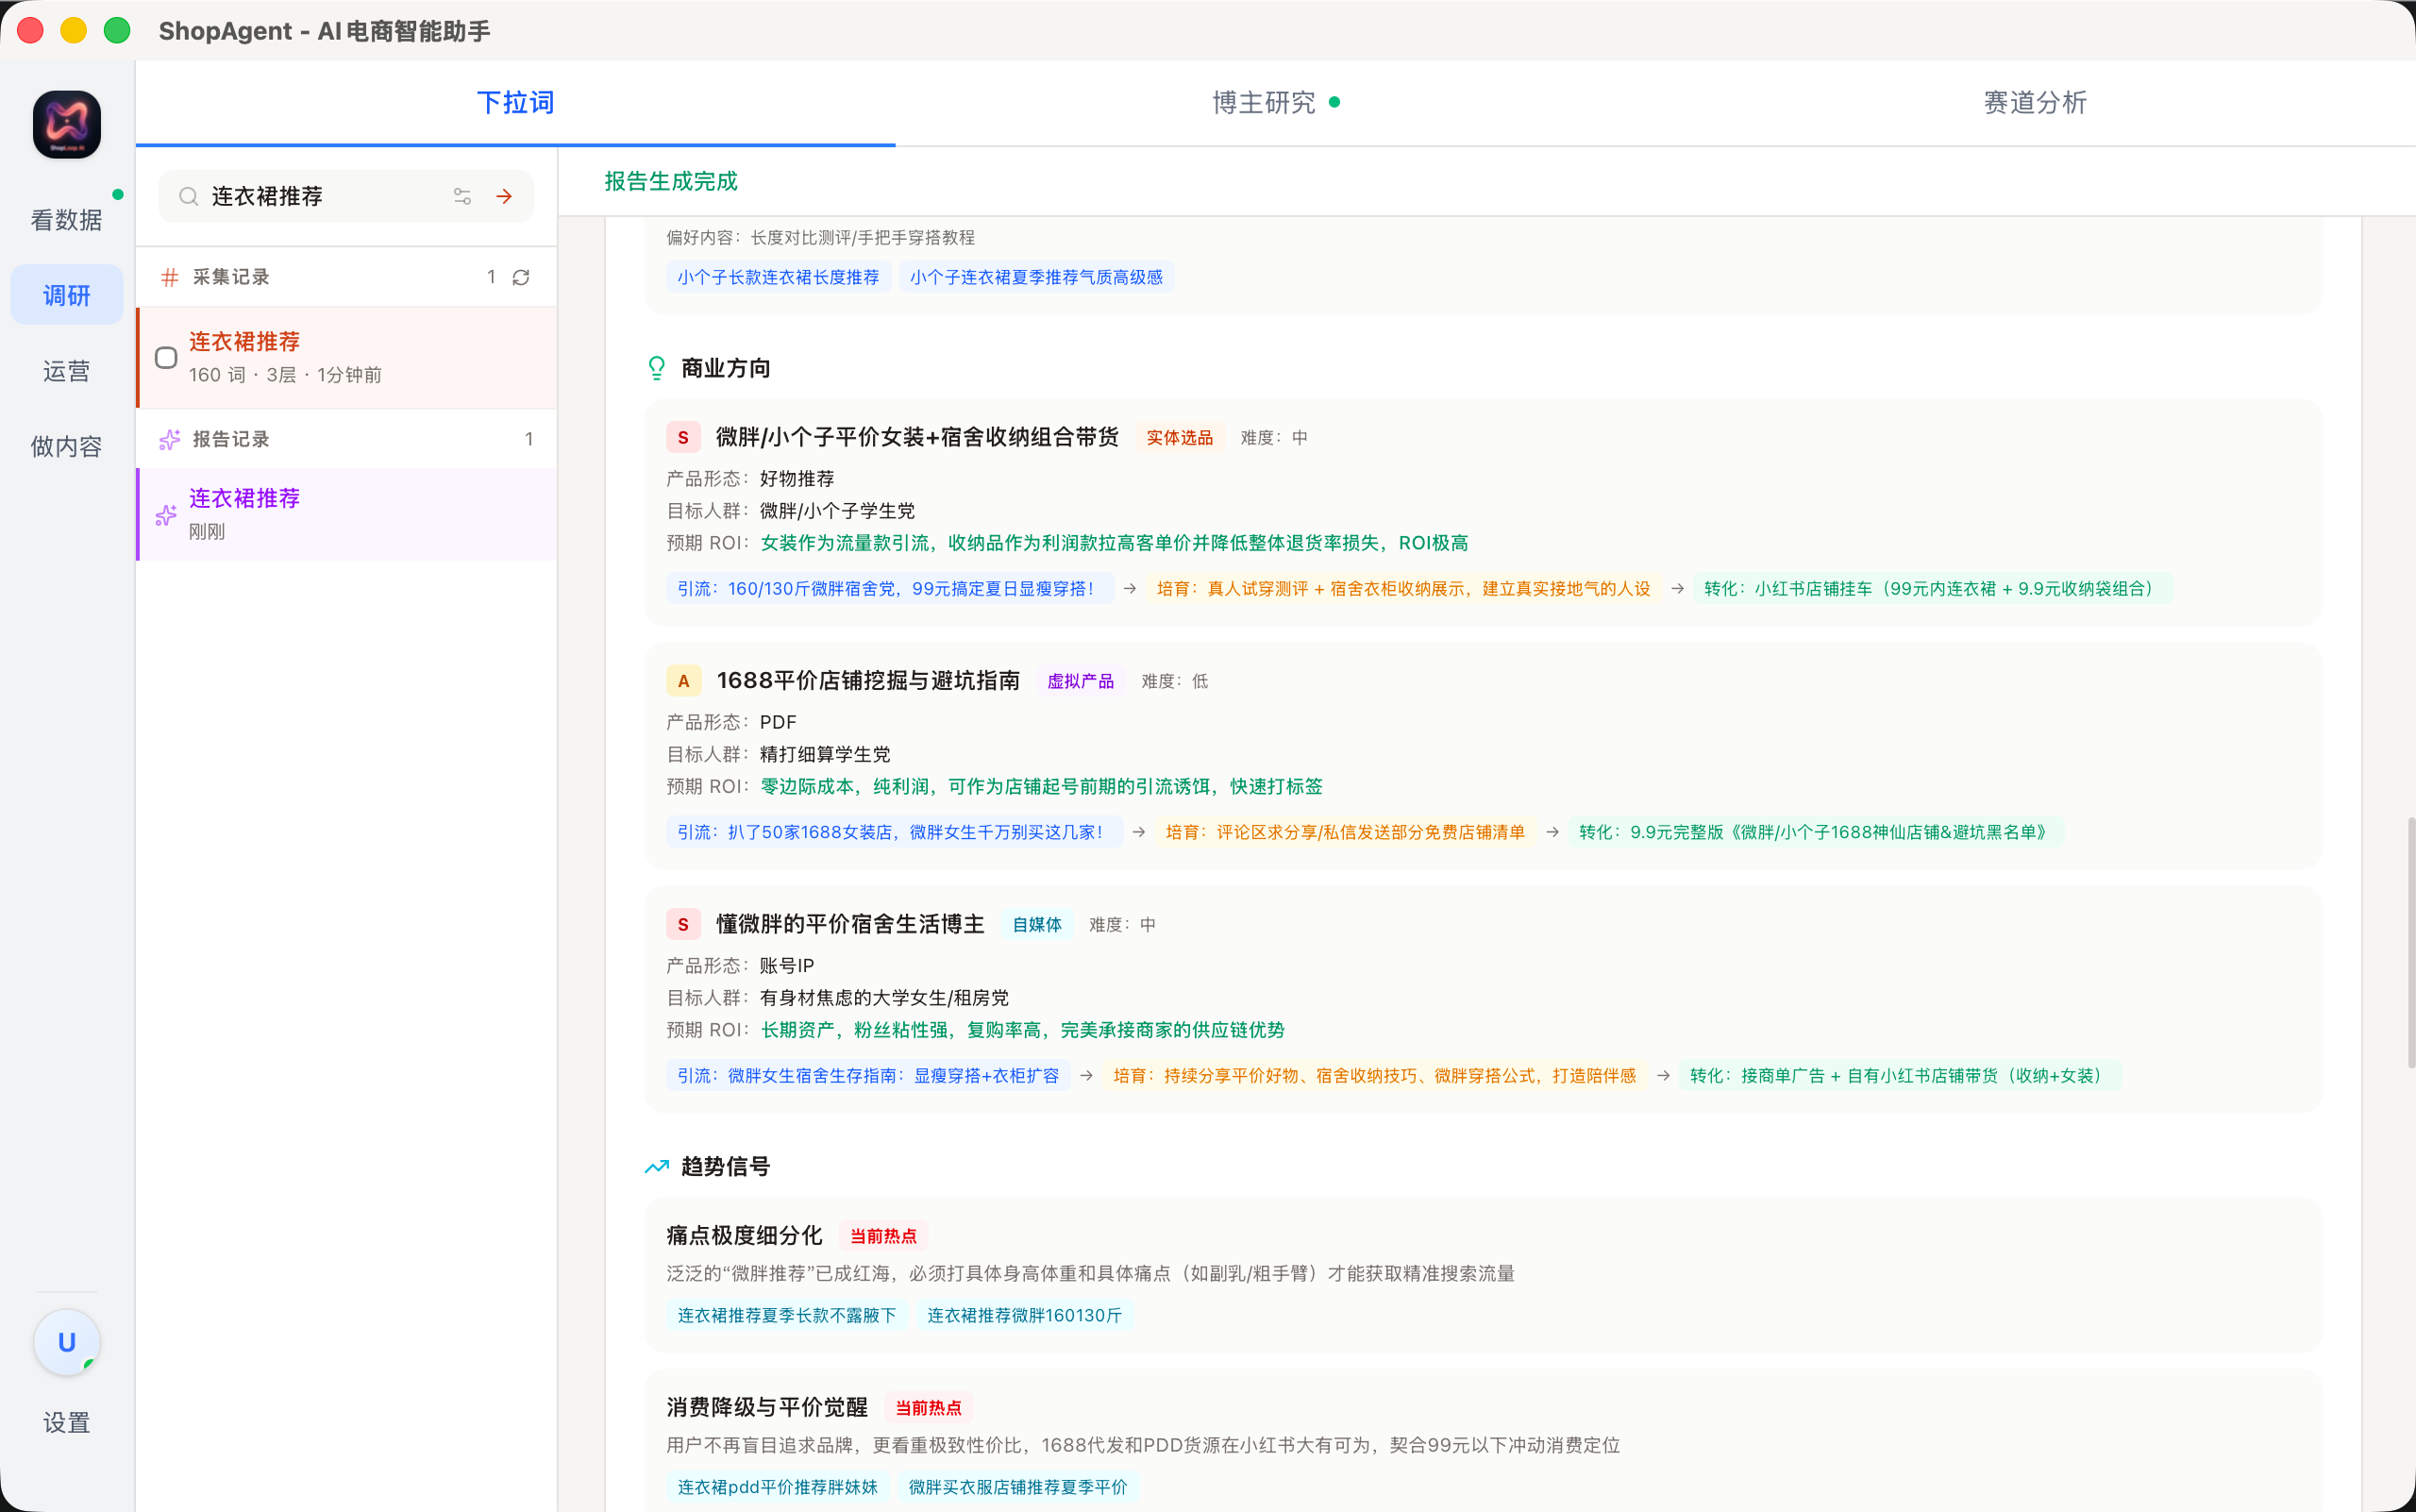Click the sparkle icon beside 报告记录
Viewport: 2416px width, 1512px height.
170,439
